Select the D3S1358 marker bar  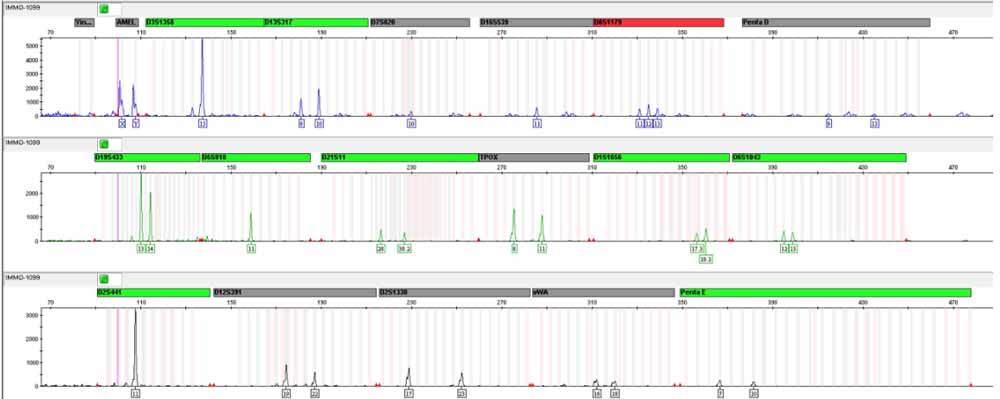[x=205, y=22]
